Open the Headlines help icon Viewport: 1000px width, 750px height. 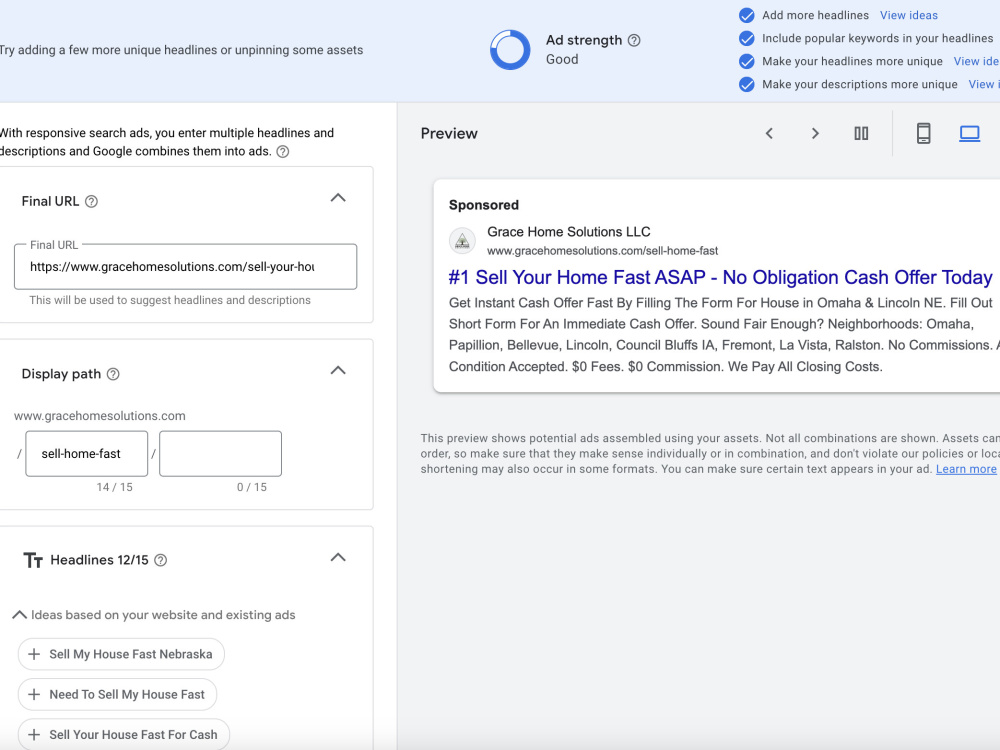tap(161, 560)
